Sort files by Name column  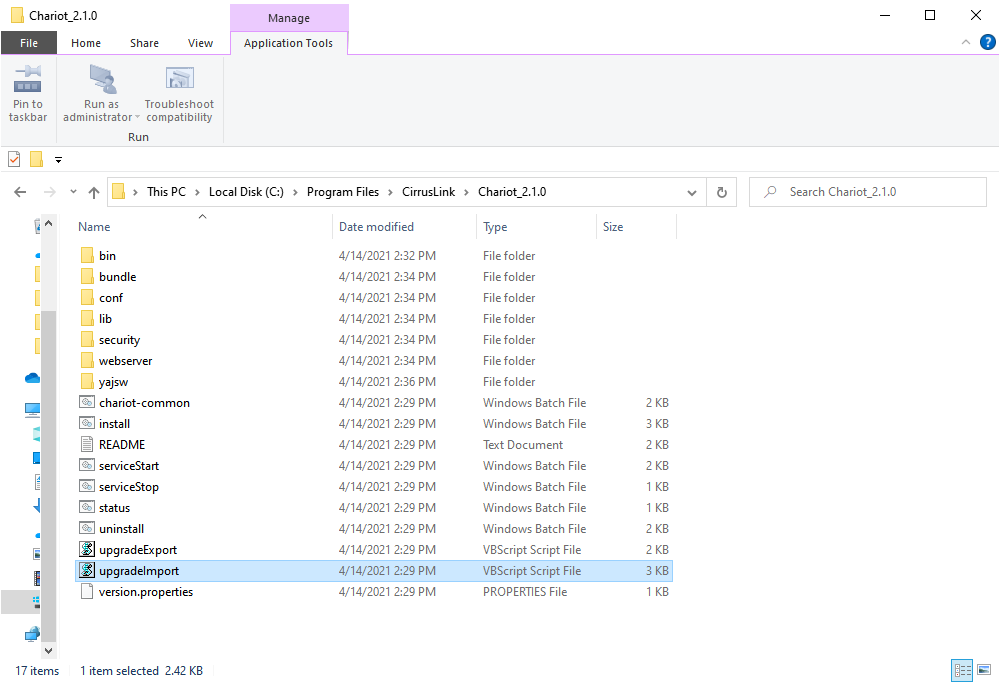(x=94, y=227)
